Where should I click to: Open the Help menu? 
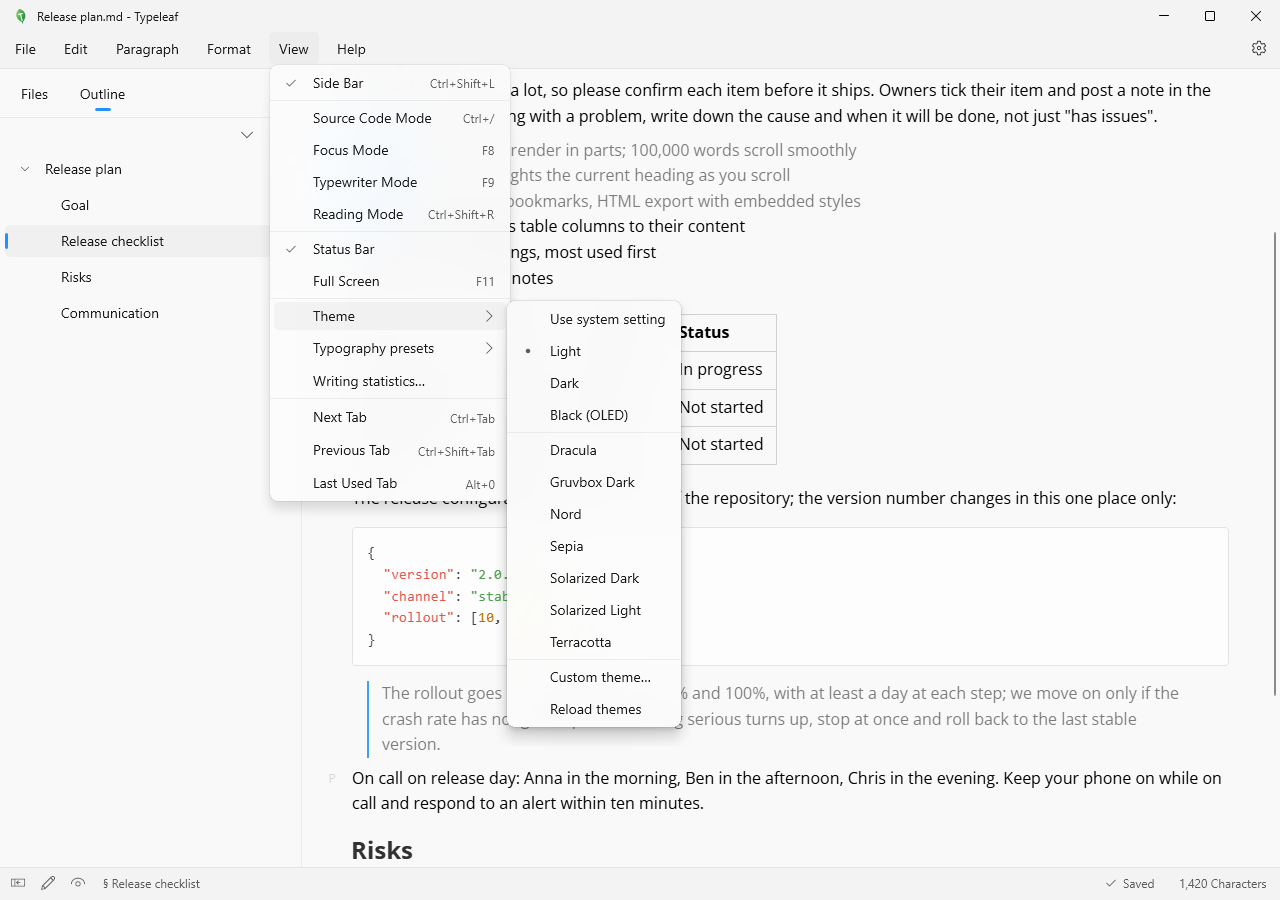351,49
